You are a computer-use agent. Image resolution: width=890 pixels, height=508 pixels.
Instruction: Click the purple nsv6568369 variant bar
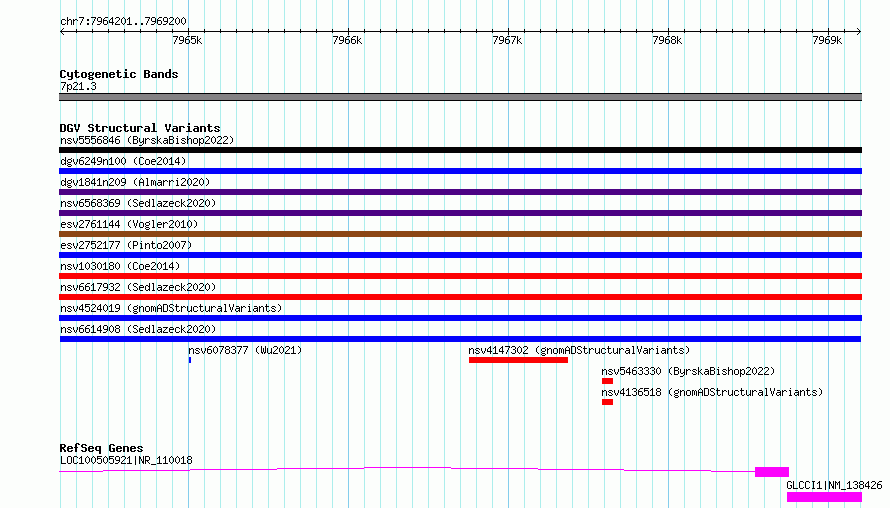pyautogui.click(x=460, y=213)
